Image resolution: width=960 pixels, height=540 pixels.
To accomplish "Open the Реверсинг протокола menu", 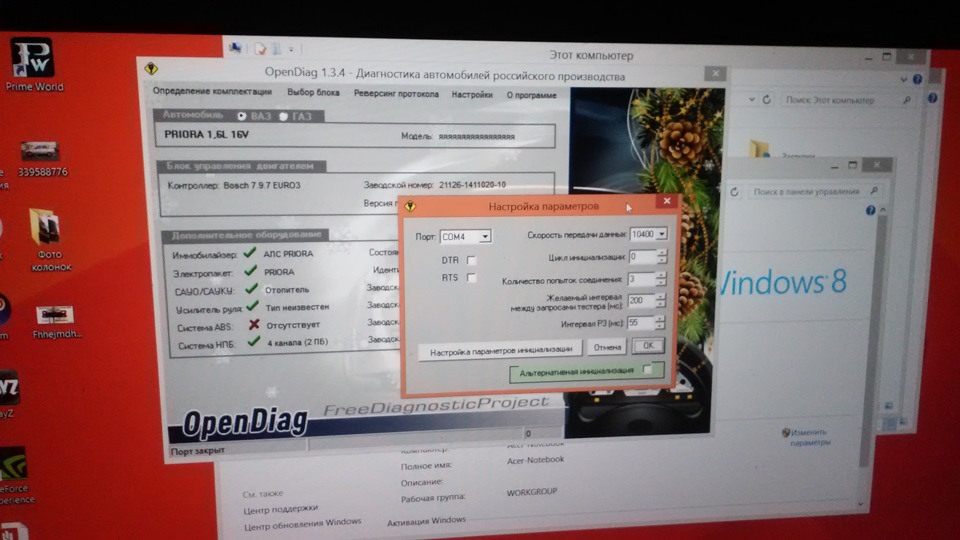I will tap(396, 94).
